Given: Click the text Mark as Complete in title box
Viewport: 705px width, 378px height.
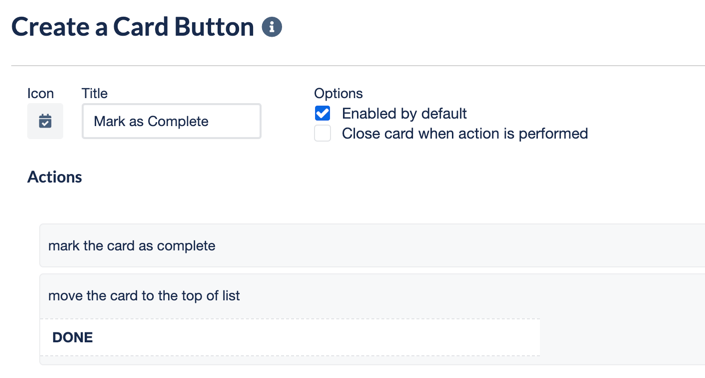Looking at the screenshot, I should [151, 121].
